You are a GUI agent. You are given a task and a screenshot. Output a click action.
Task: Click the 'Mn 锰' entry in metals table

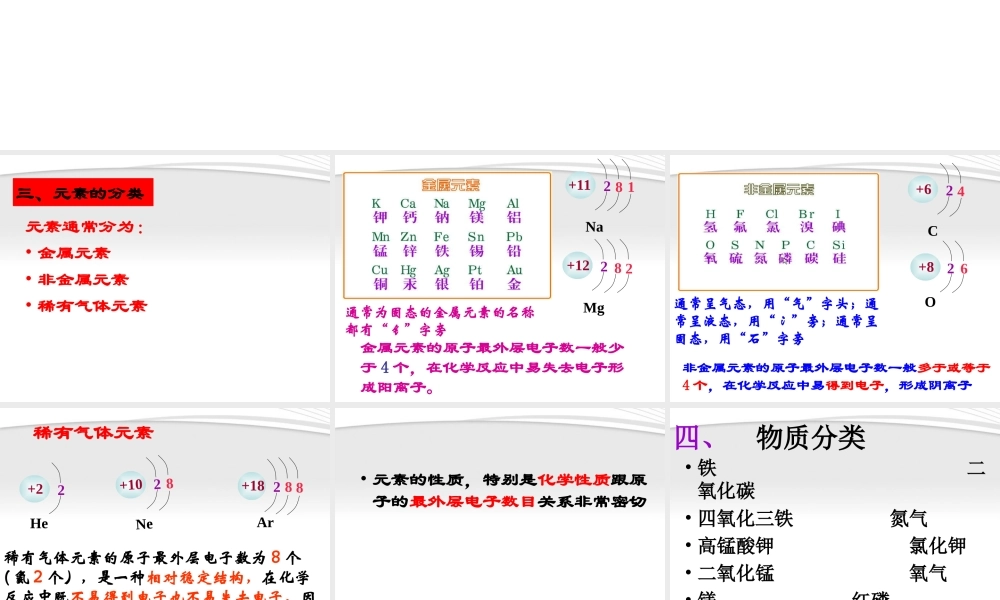pos(380,244)
